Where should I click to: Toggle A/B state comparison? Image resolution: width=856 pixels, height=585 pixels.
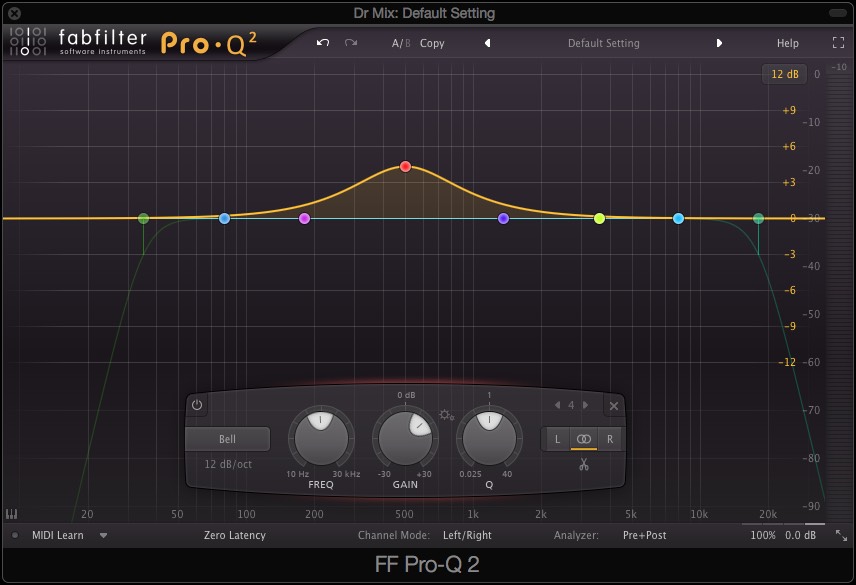(401, 43)
